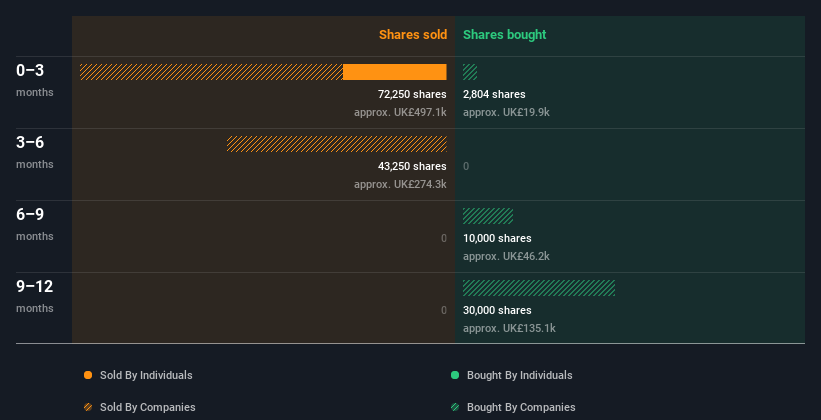Image resolution: width=821 pixels, height=420 pixels.
Task: Click the green Bought By Individuals legend dot
Action: (x=455, y=375)
